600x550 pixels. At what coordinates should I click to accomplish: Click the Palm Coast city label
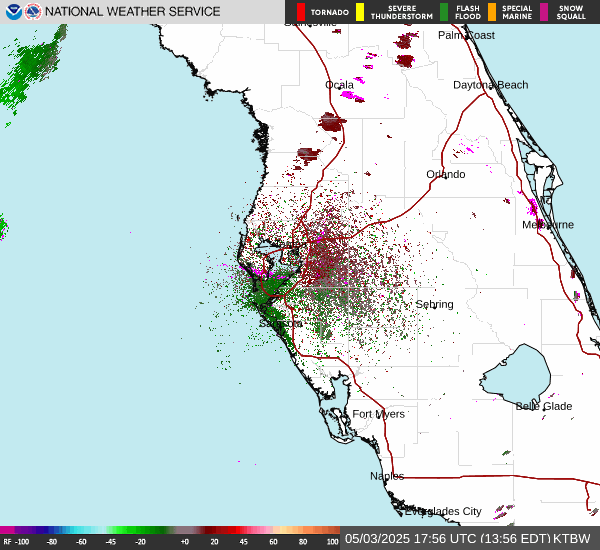pyautogui.click(x=466, y=35)
